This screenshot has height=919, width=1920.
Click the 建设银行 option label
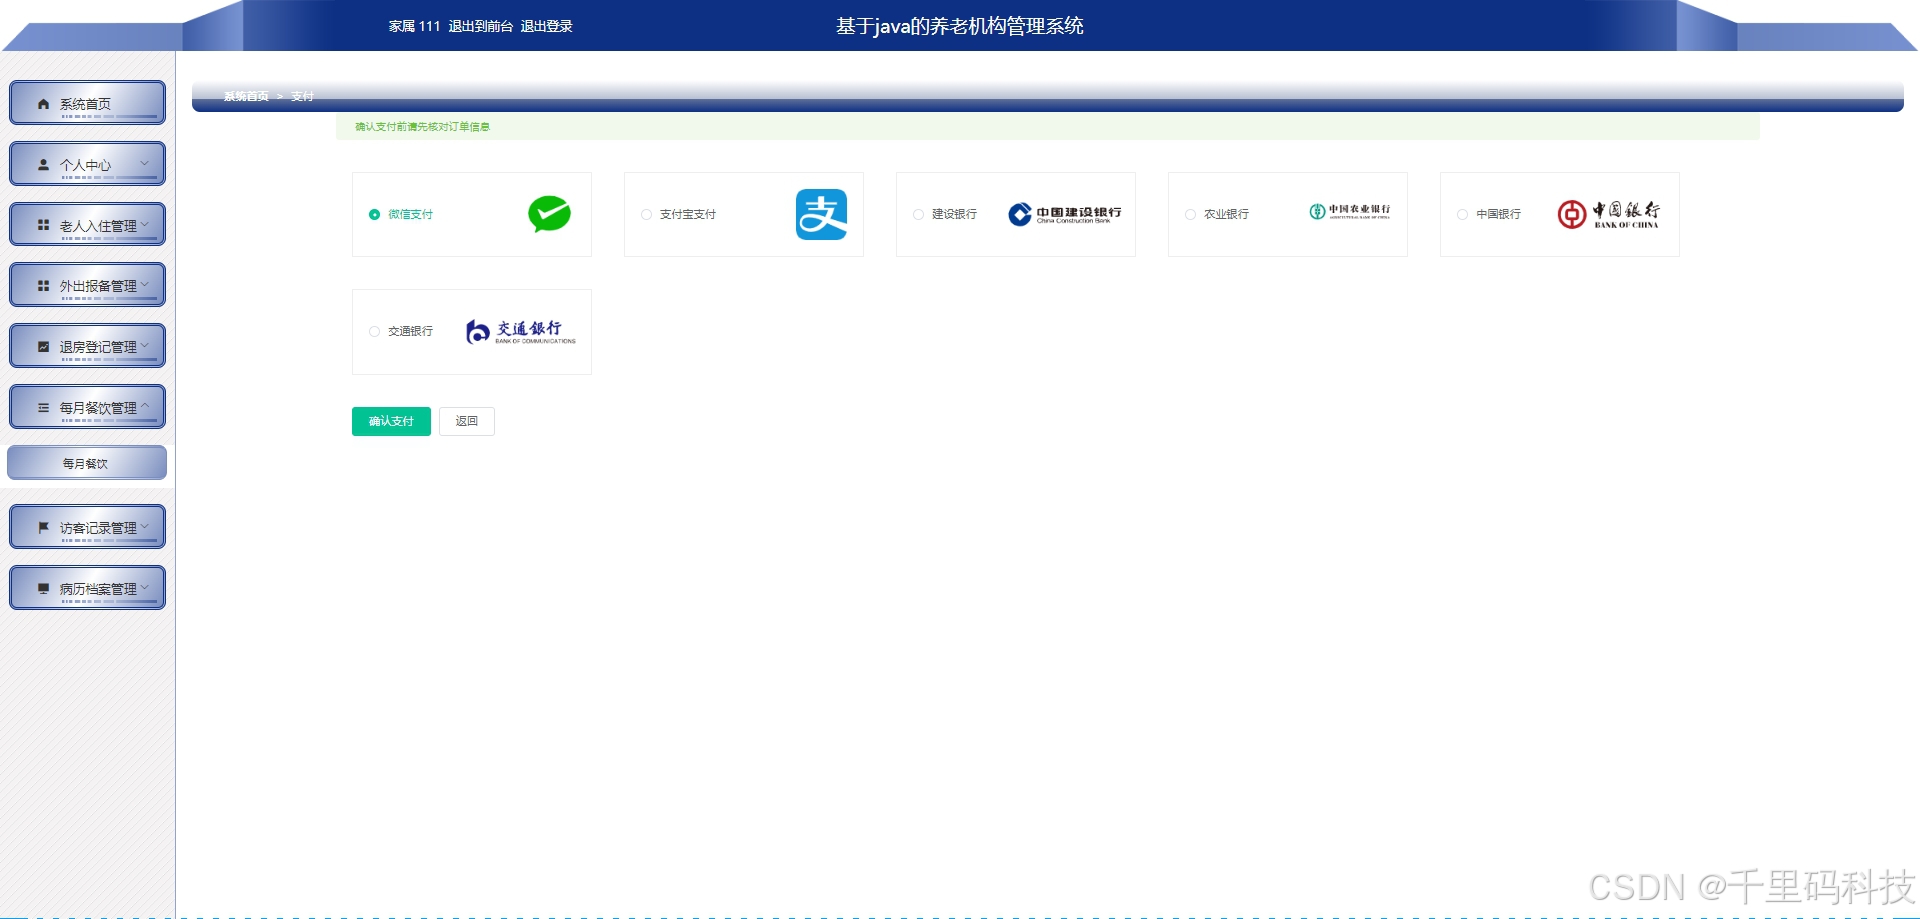954,214
